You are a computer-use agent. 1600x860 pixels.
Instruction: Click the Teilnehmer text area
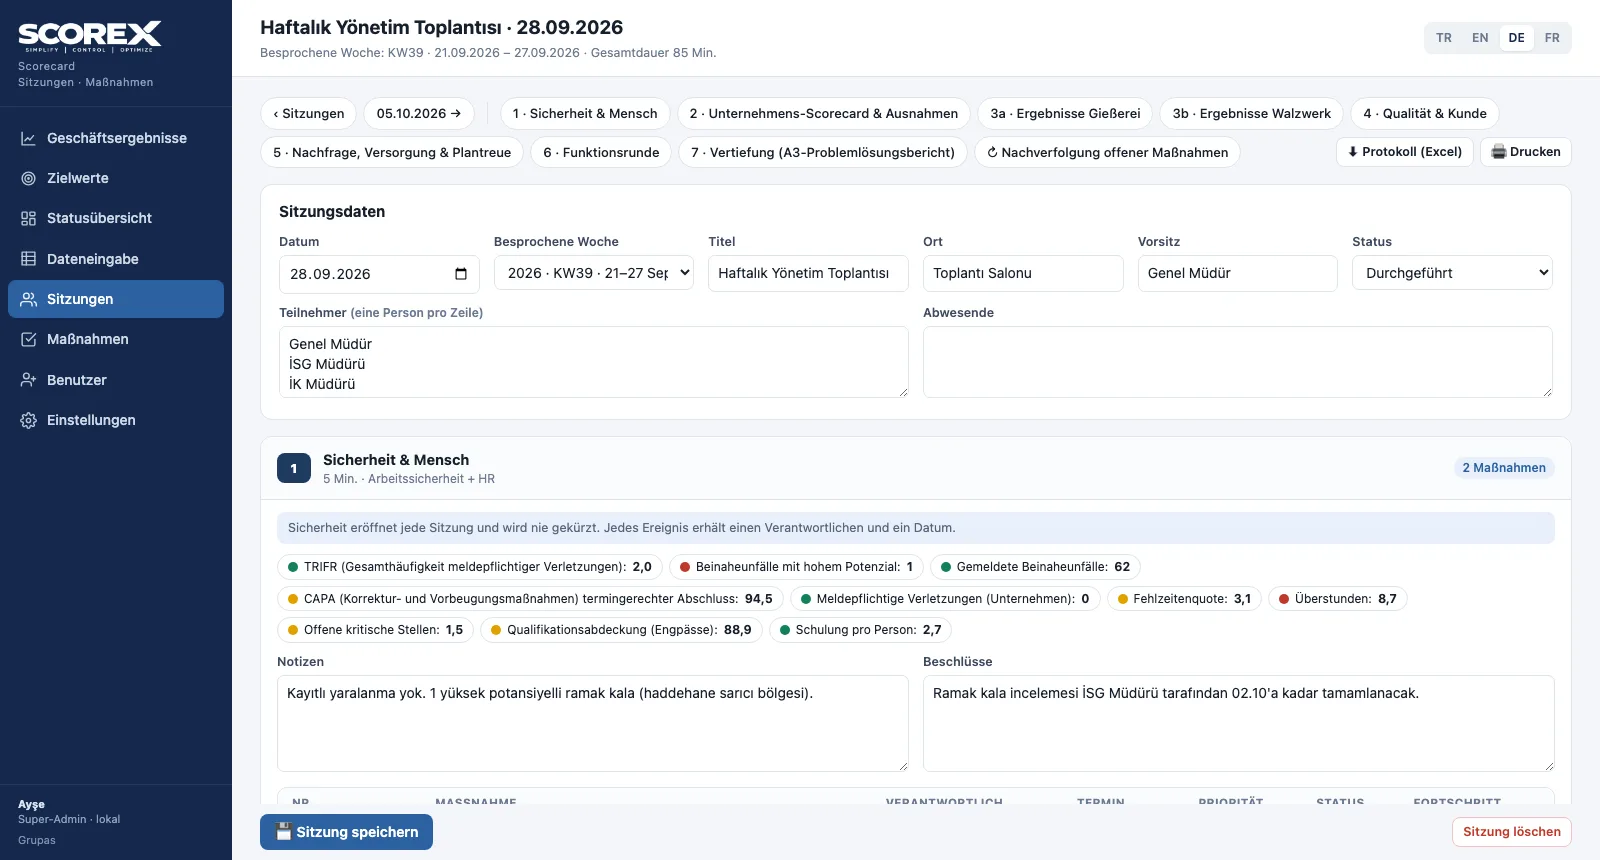point(594,362)
